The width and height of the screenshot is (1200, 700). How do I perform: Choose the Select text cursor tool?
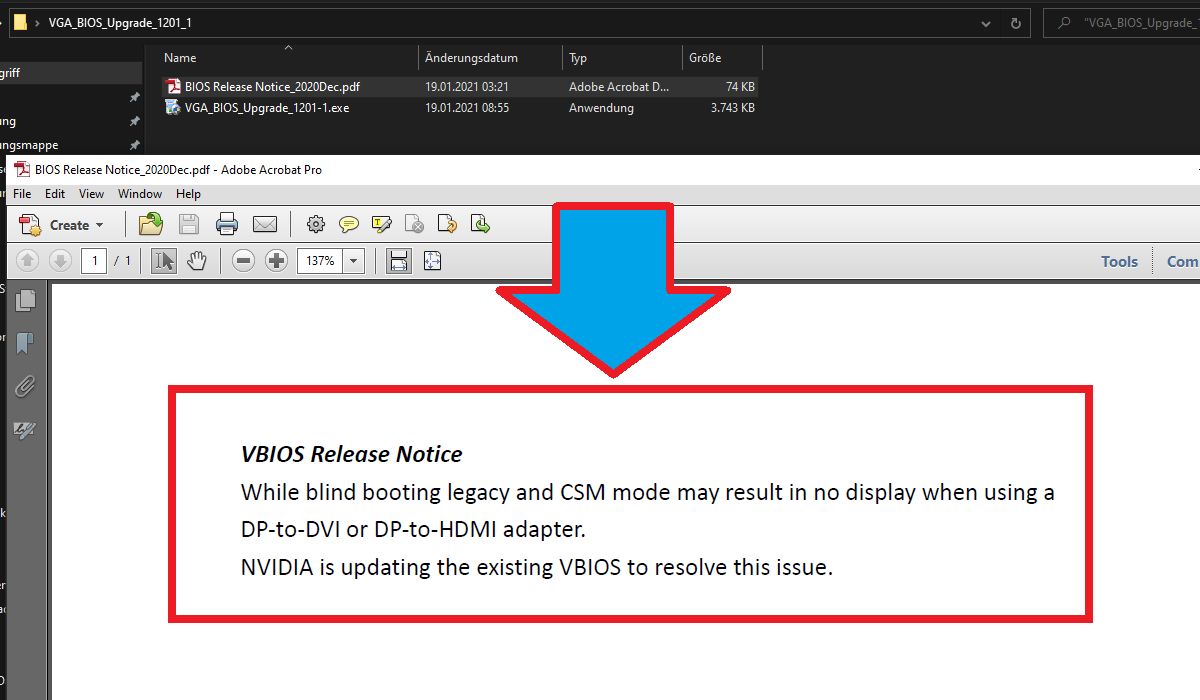tap(164, 261)
